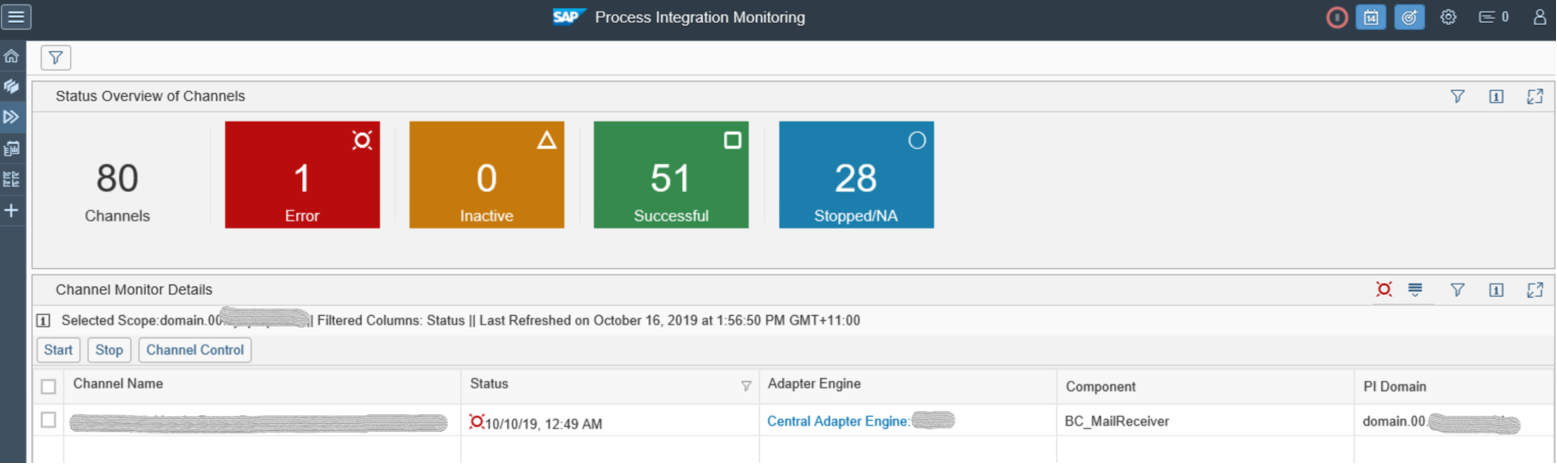Open settings gear in top bar

[1448, 17]
